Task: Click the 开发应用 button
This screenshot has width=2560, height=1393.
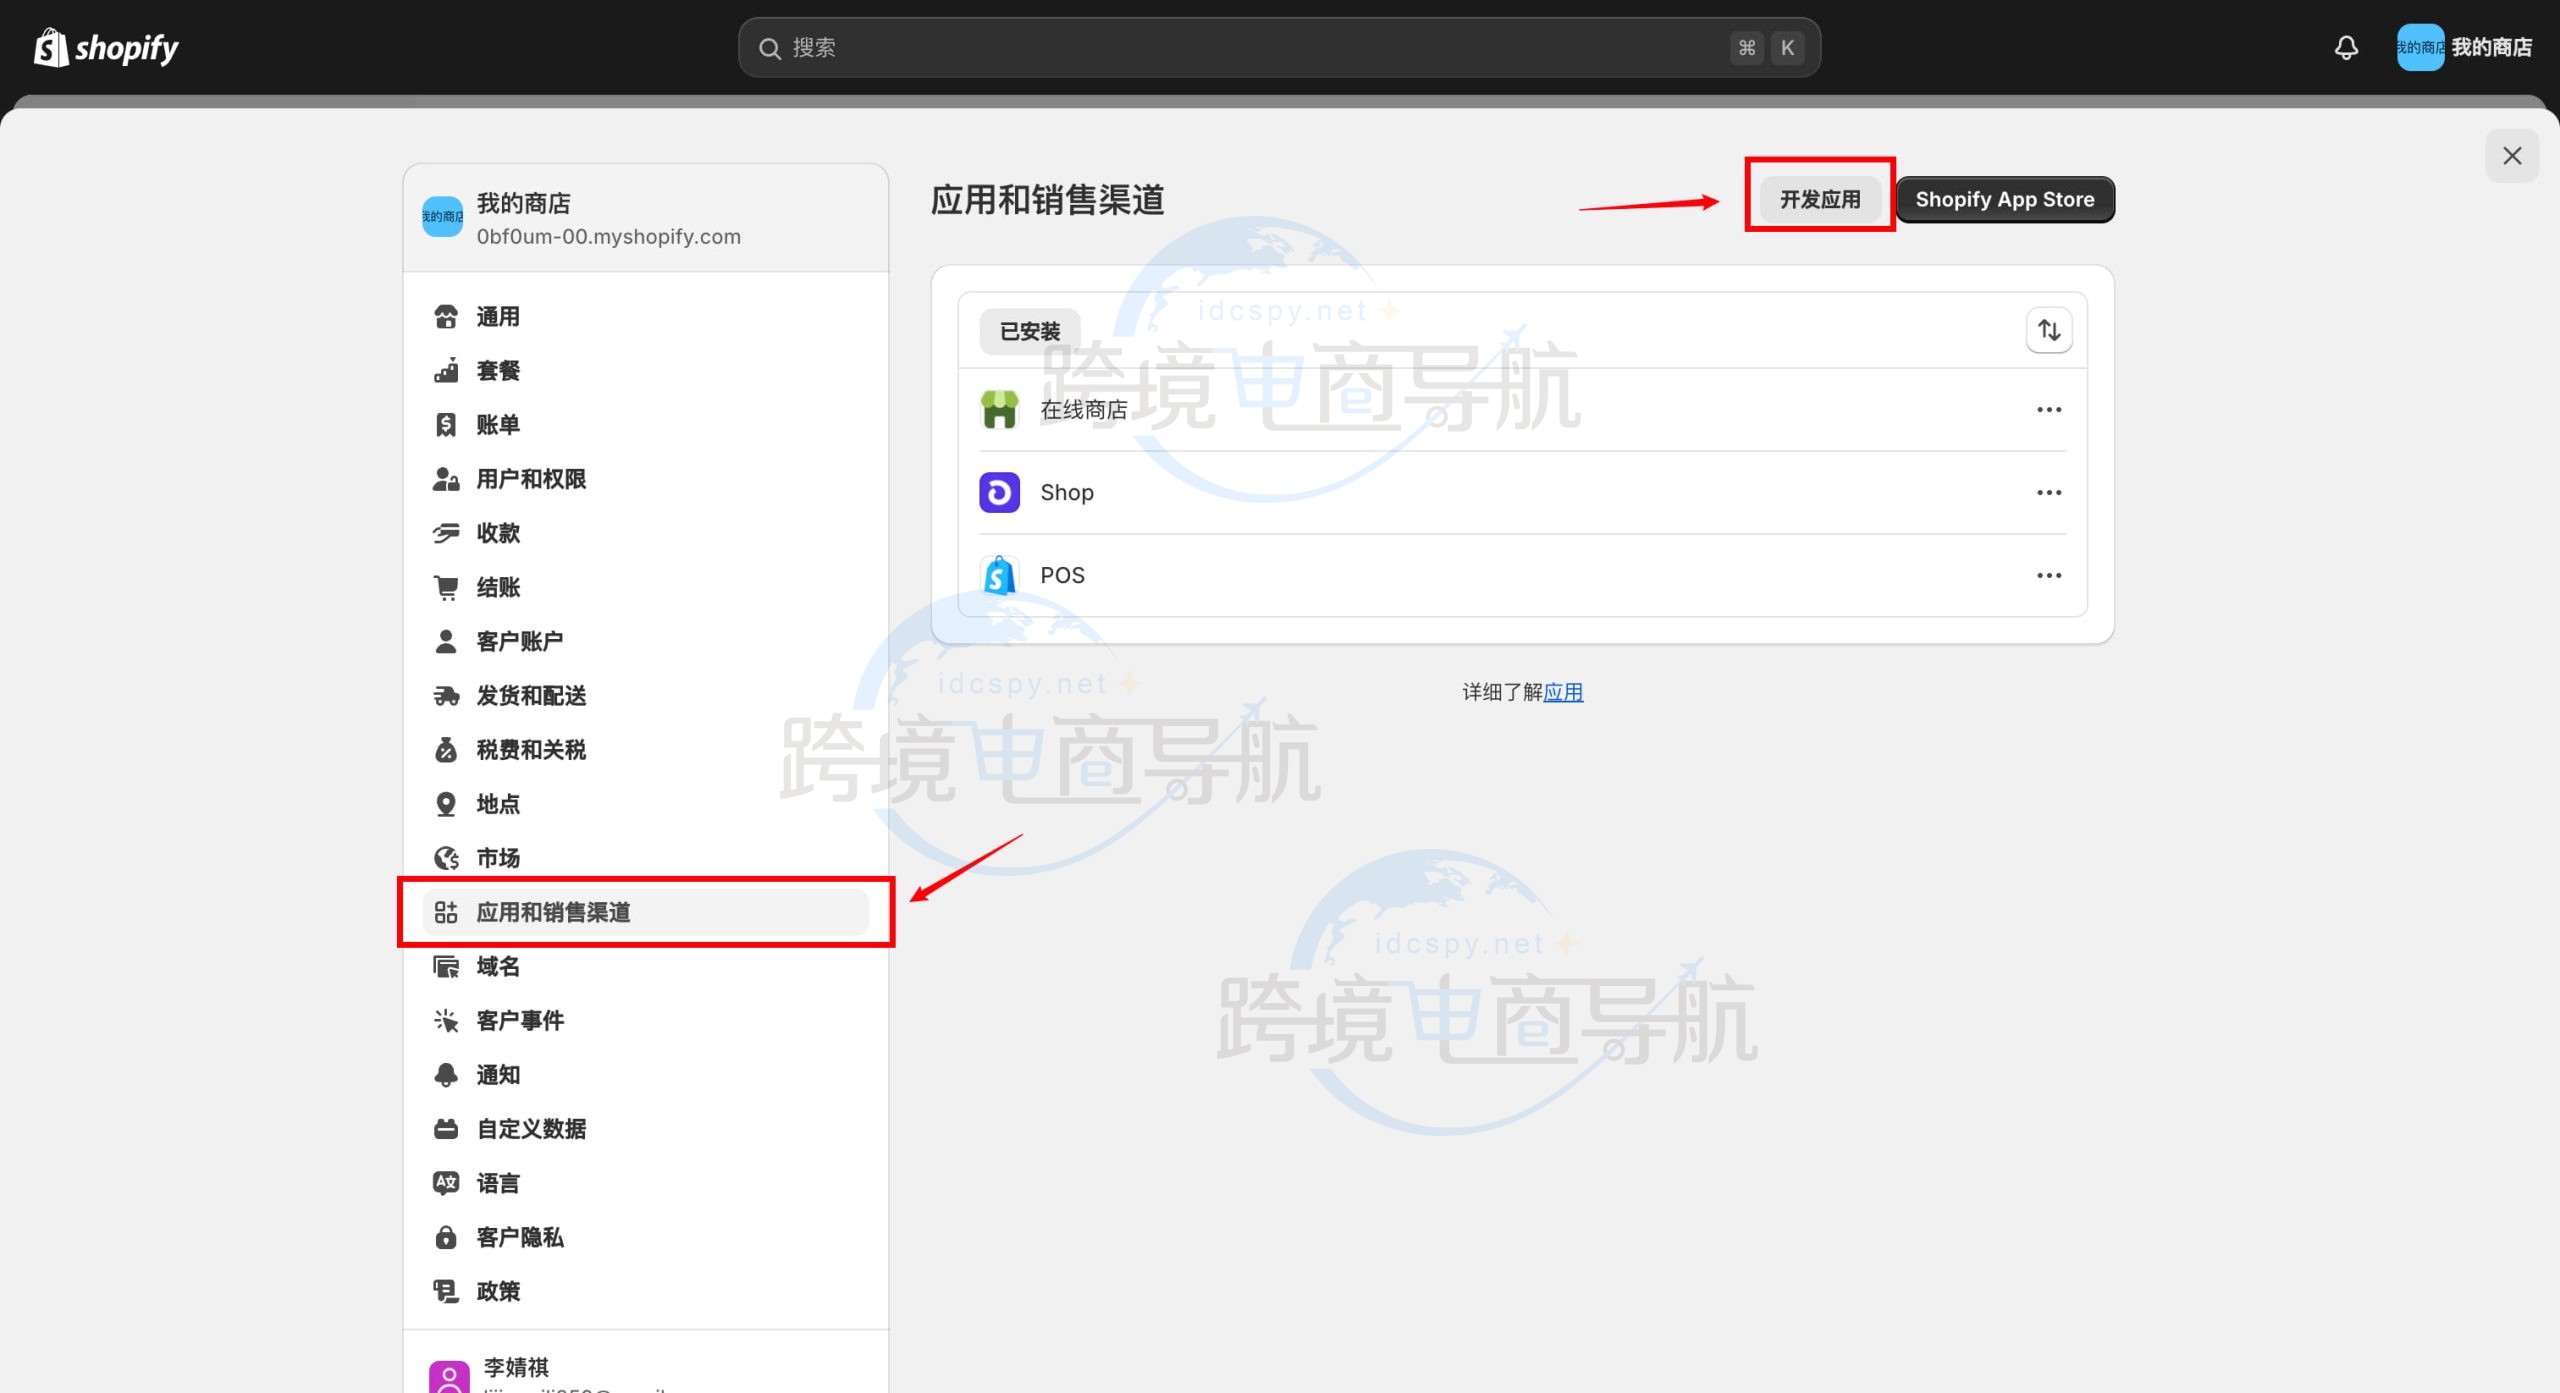Action: (x=1820, y=199)
